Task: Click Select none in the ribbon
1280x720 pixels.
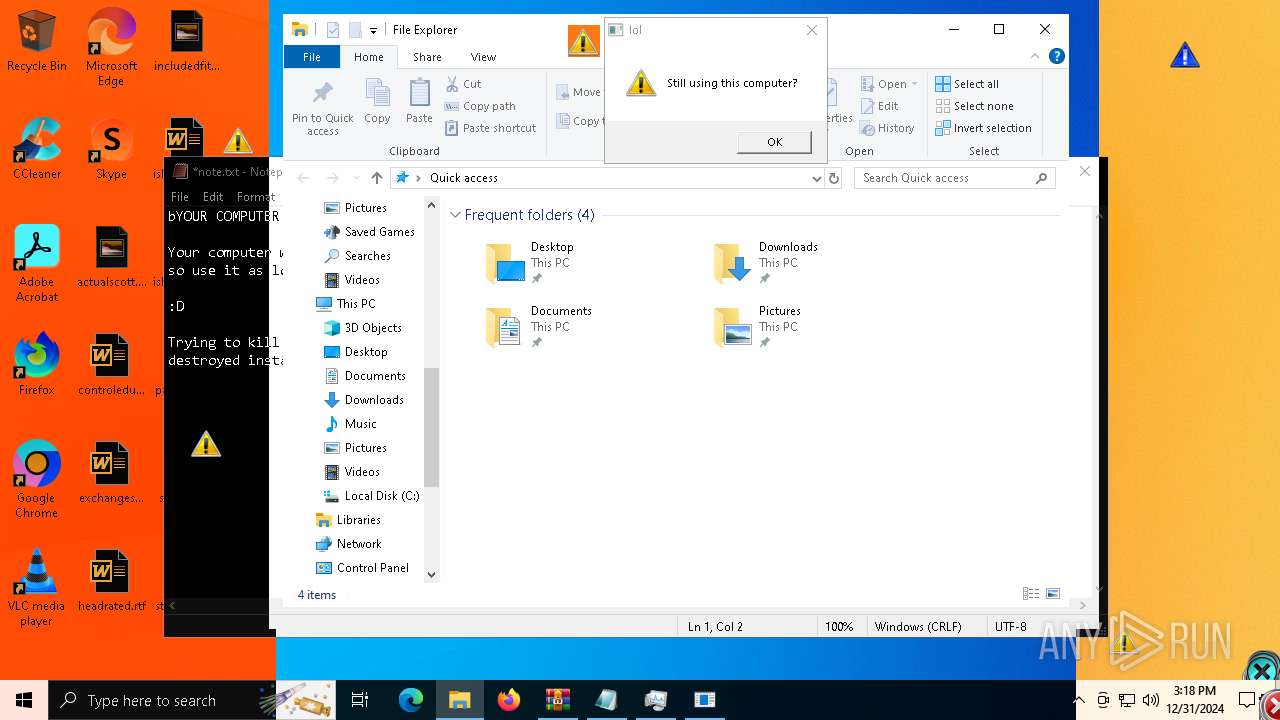Action: 974,106
